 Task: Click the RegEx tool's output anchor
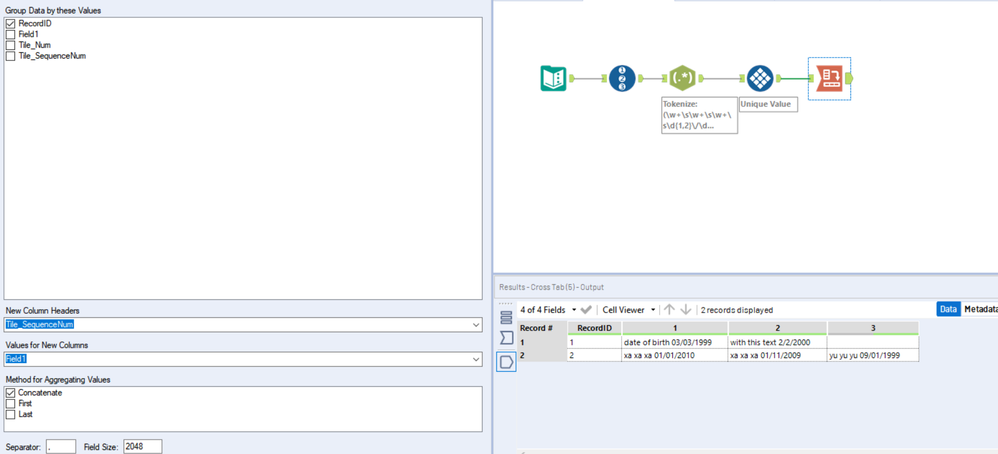click(x=701, y=78)
